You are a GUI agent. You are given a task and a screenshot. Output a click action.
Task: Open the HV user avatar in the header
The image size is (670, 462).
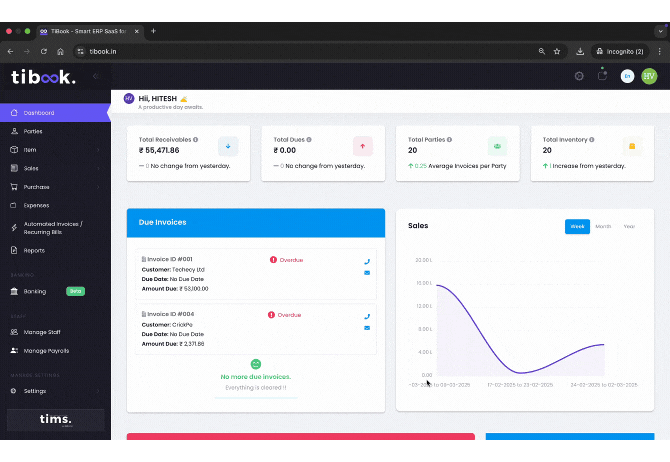click(649, 76)
